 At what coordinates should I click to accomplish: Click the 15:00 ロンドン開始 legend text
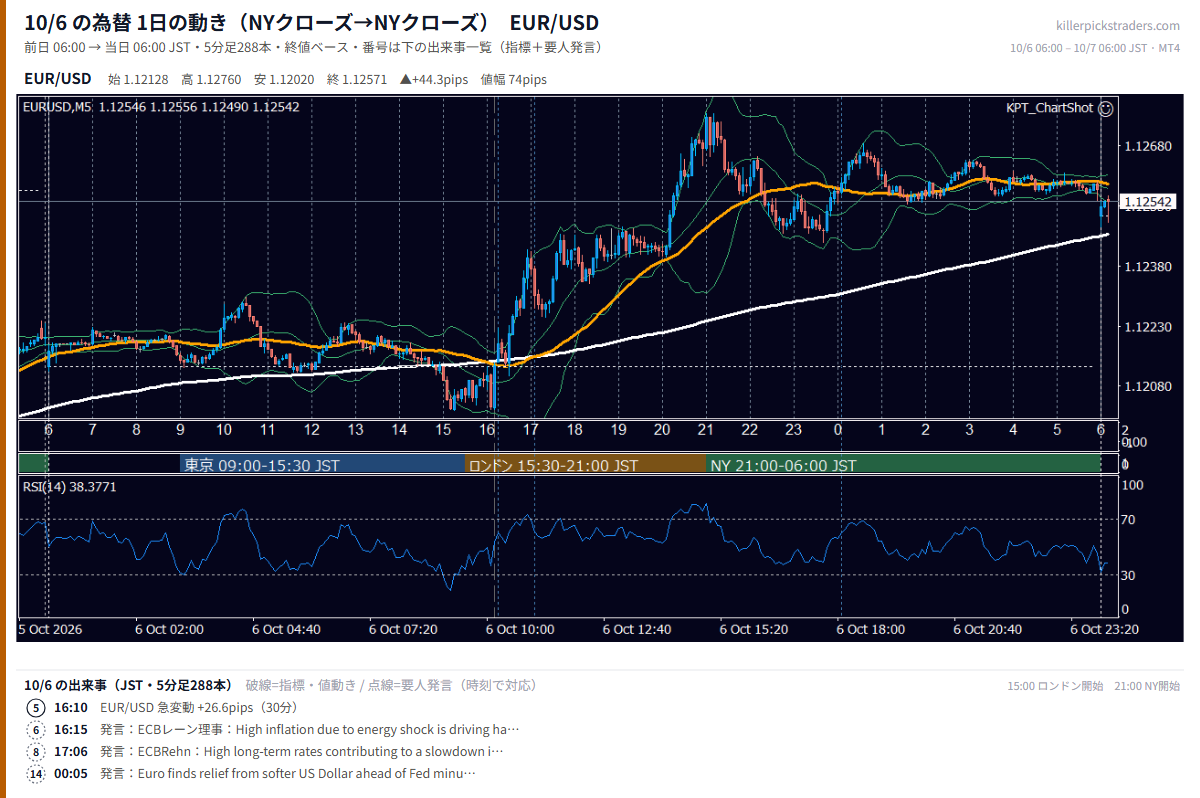1055,686
